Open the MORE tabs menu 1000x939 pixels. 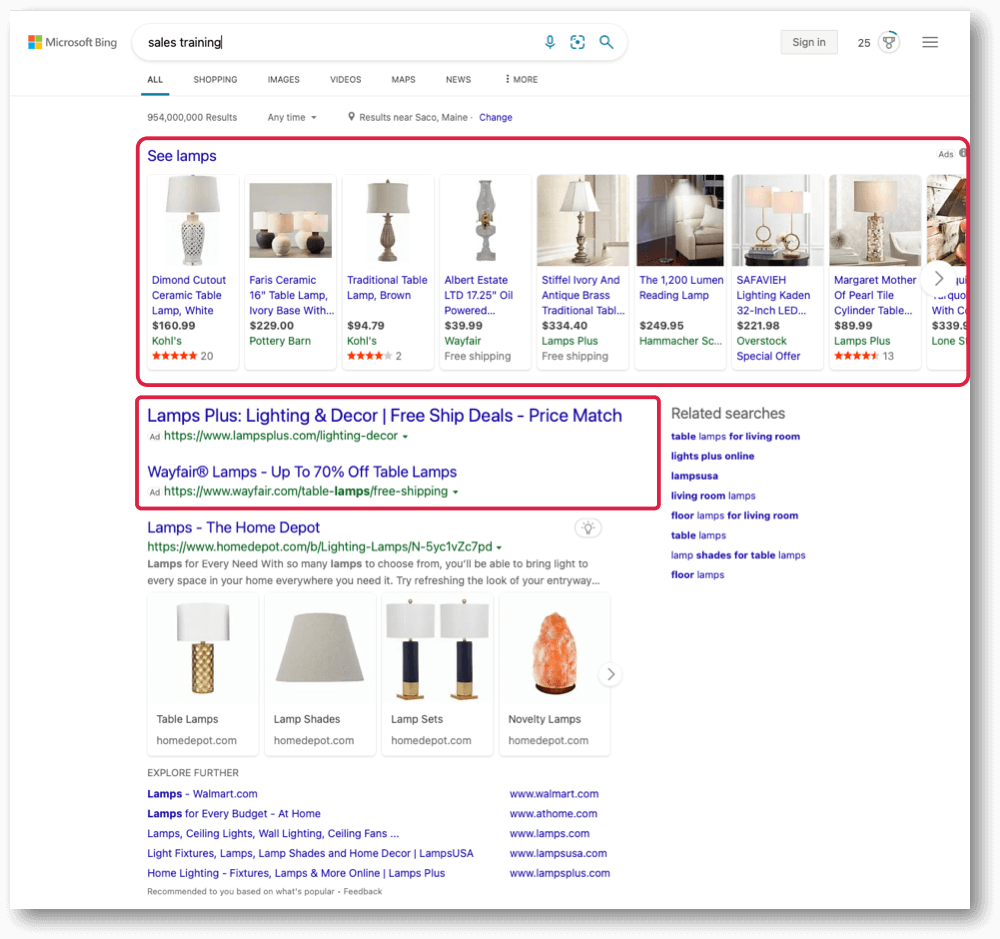pos(521,80)
